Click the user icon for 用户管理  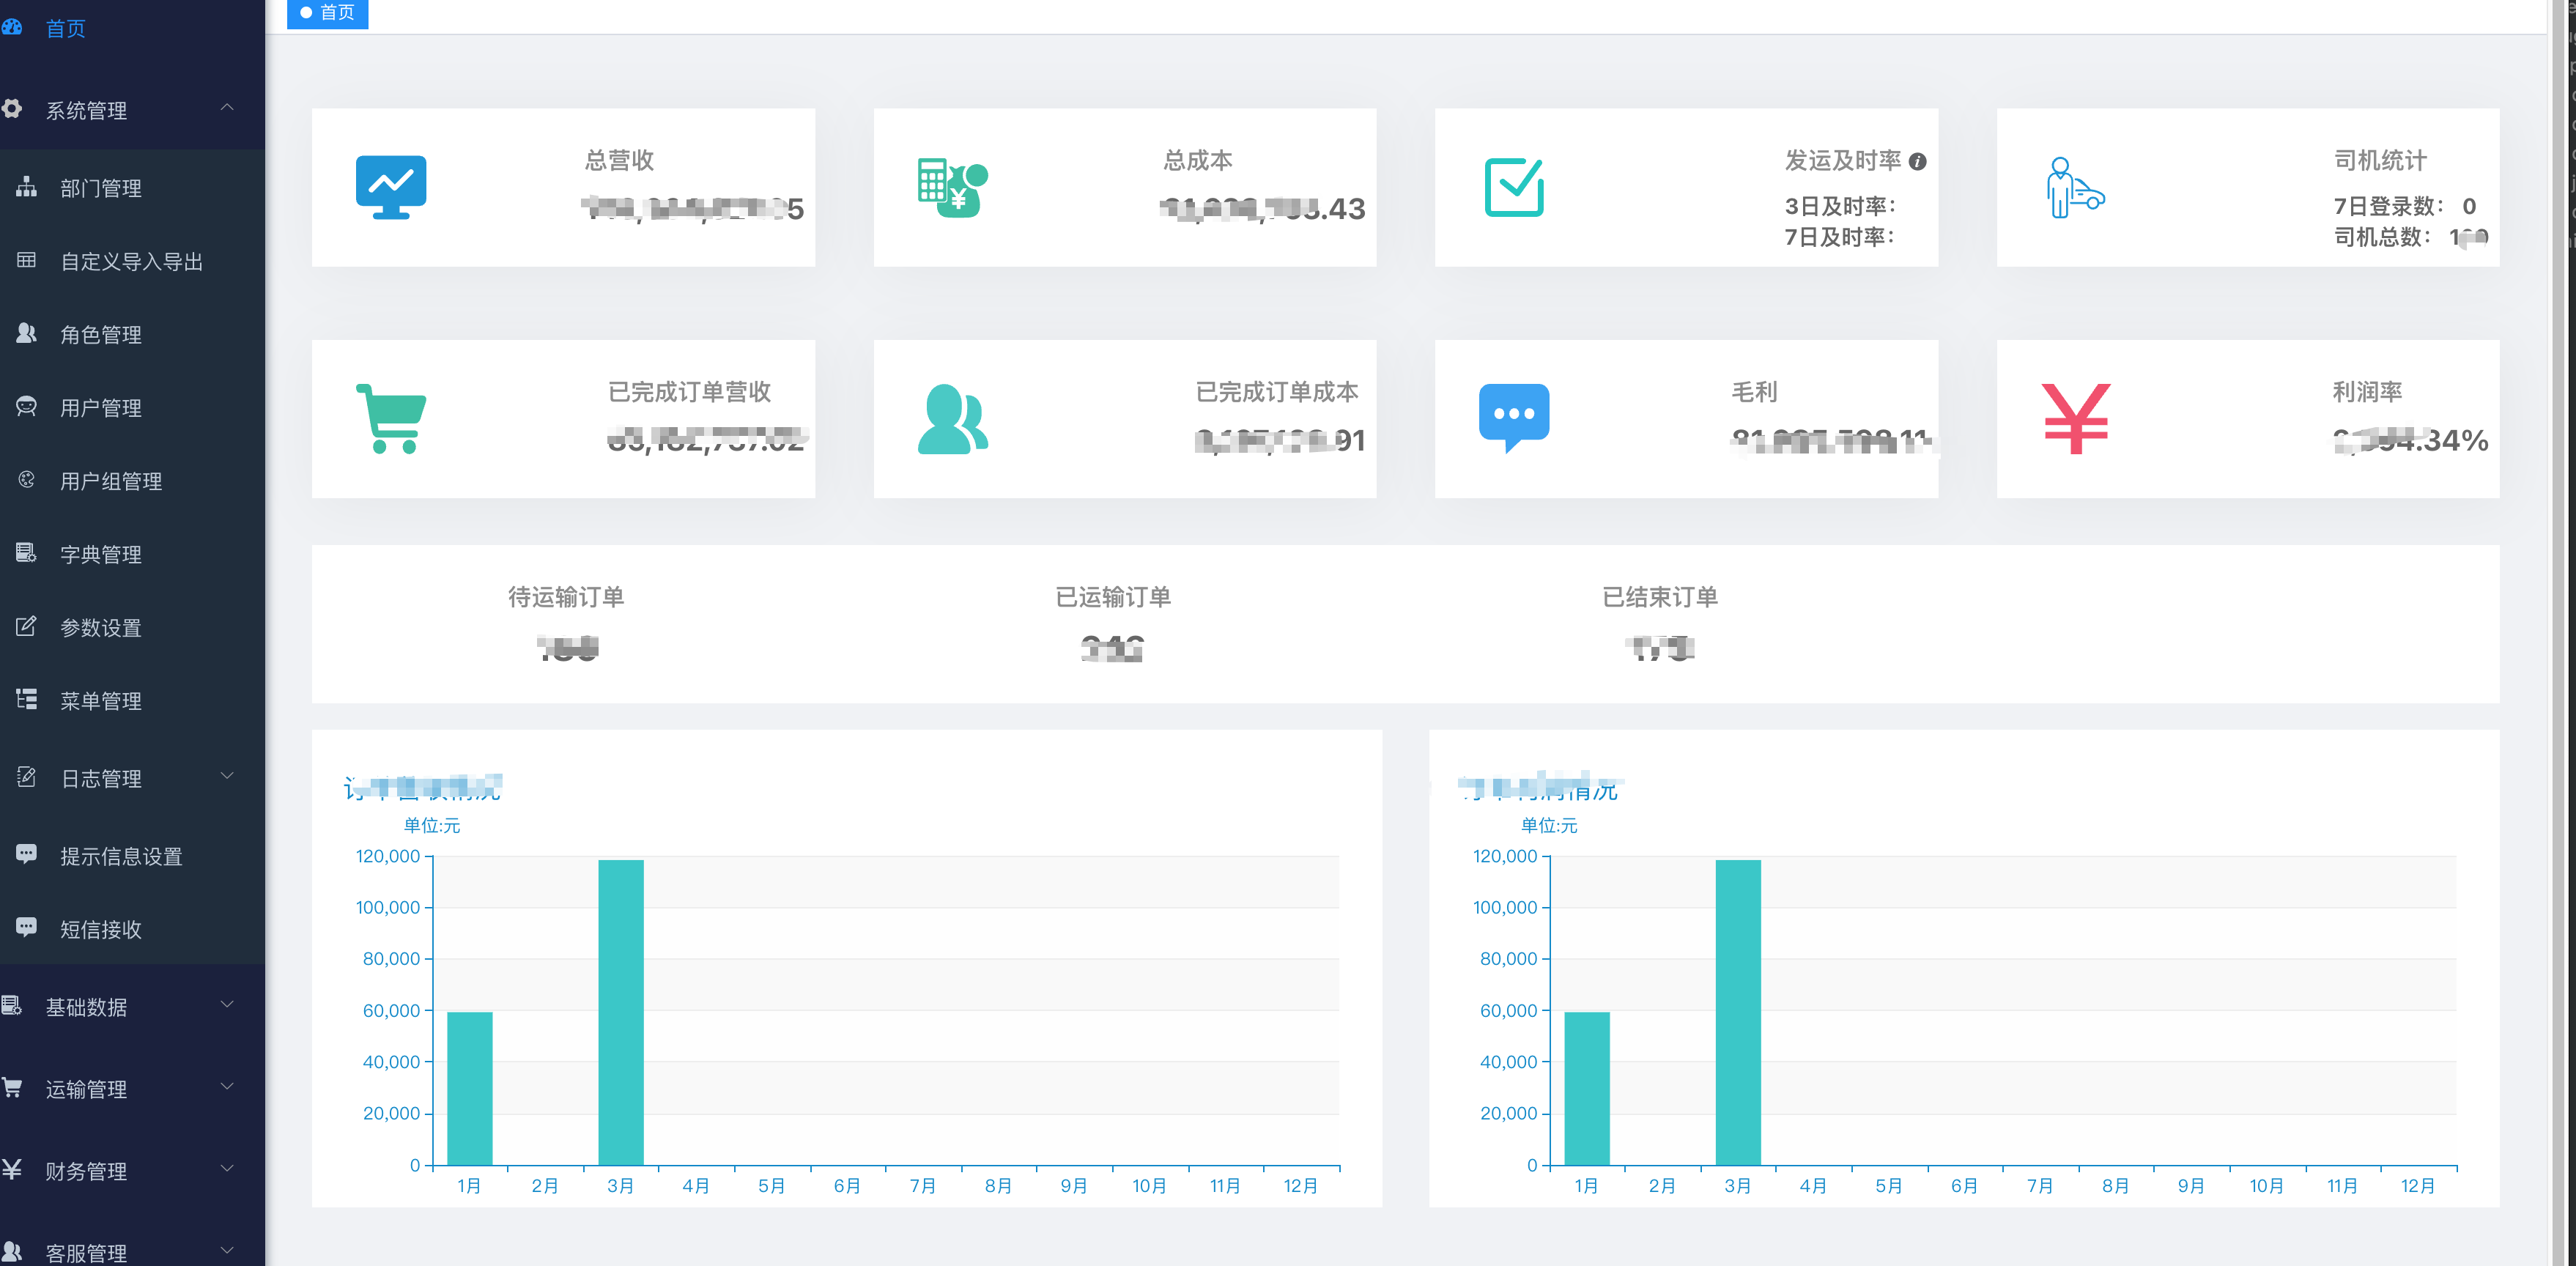(27, 406)
